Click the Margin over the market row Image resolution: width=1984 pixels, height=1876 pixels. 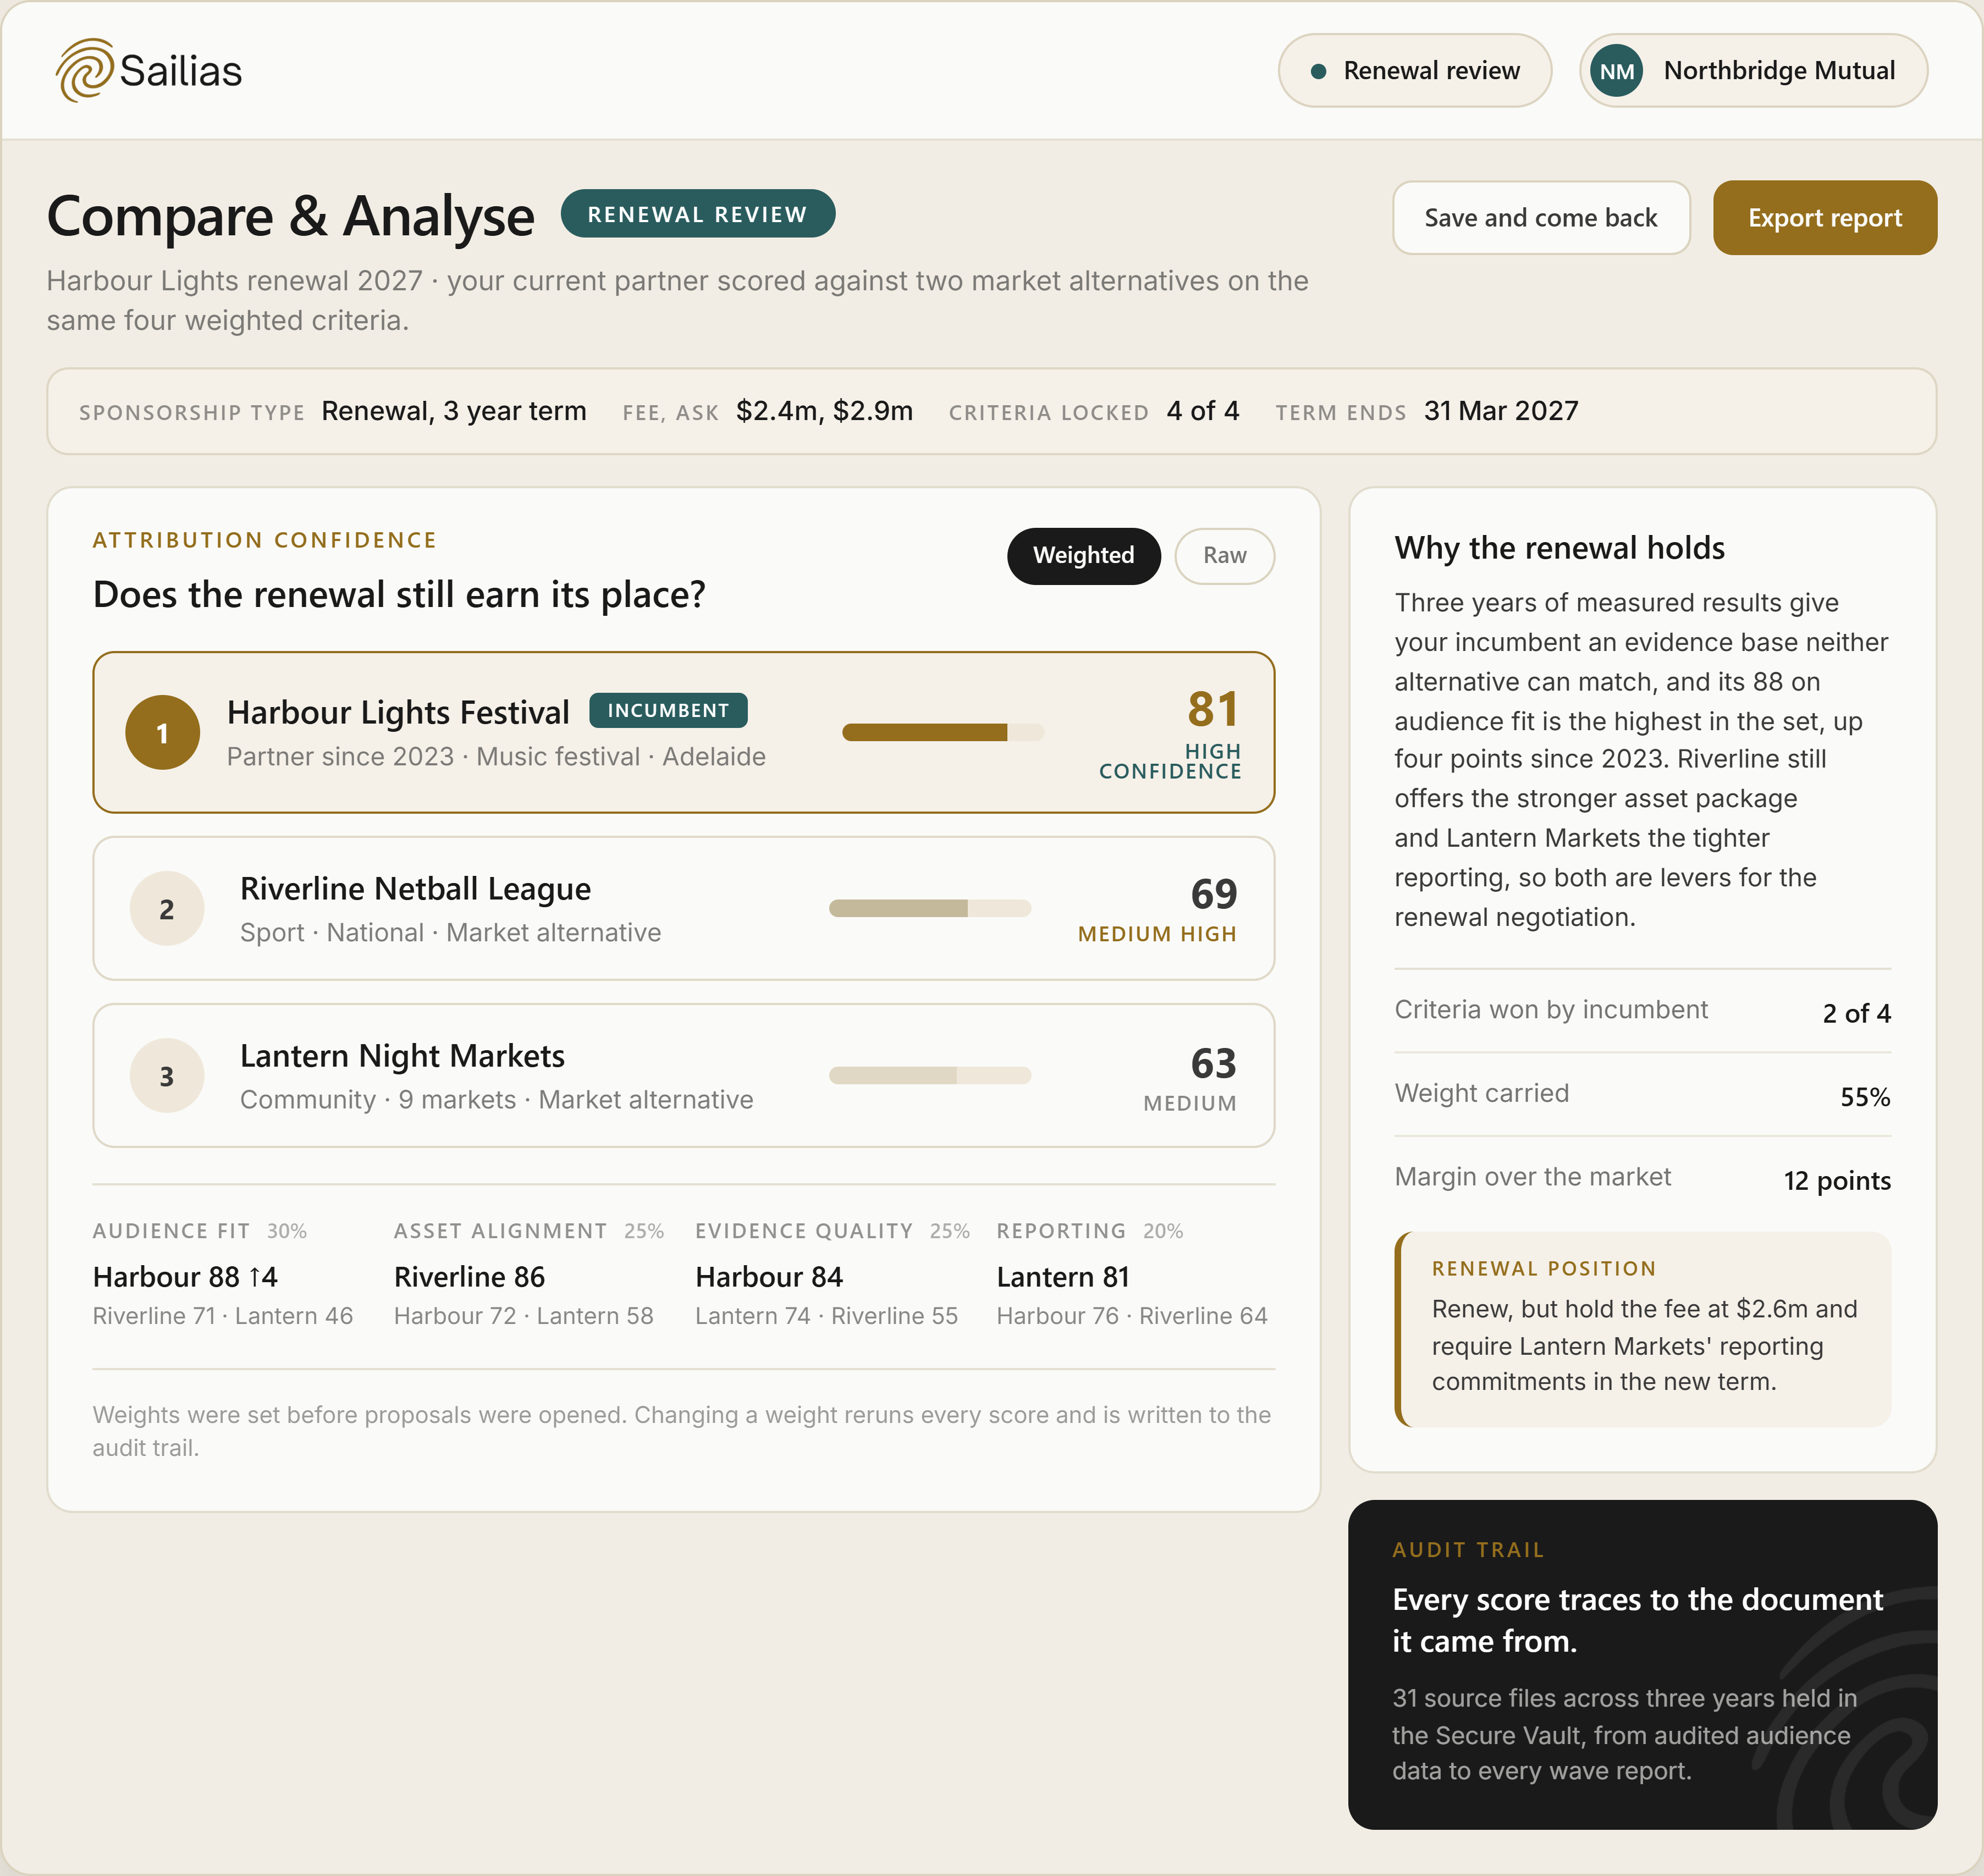(1642, 1179)
